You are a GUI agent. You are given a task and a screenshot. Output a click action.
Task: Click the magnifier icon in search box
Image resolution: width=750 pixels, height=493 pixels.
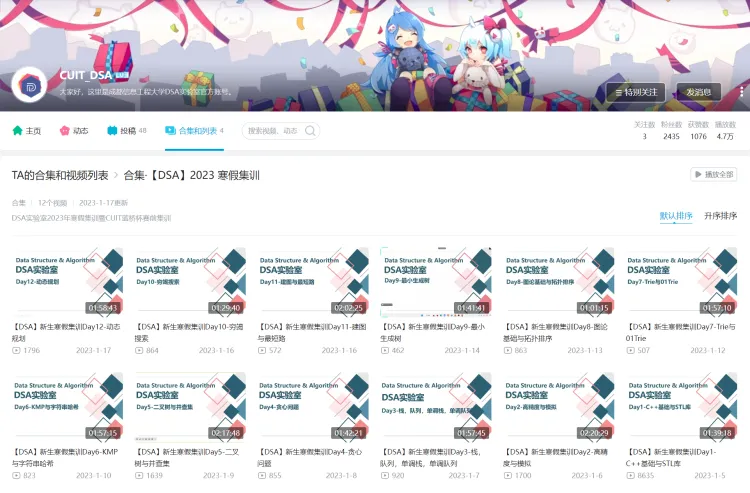tap(309, 131)
